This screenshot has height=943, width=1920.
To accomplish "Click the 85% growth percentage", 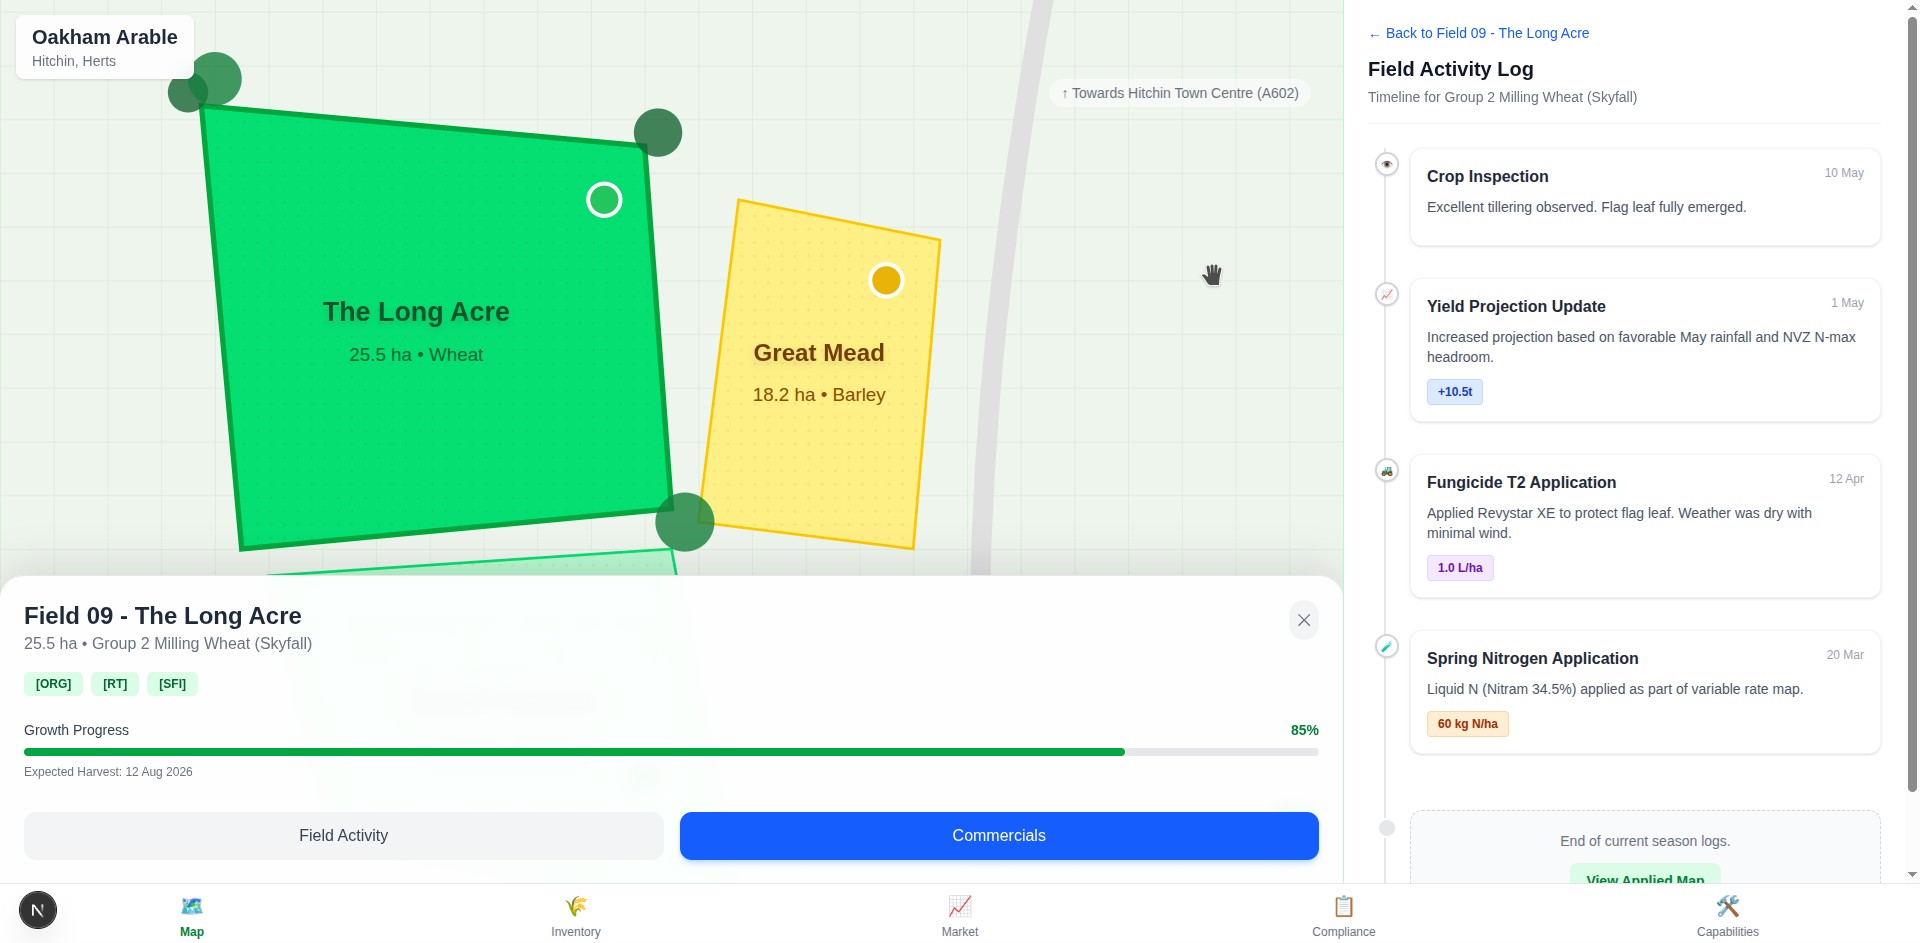I will [1304, 730].
